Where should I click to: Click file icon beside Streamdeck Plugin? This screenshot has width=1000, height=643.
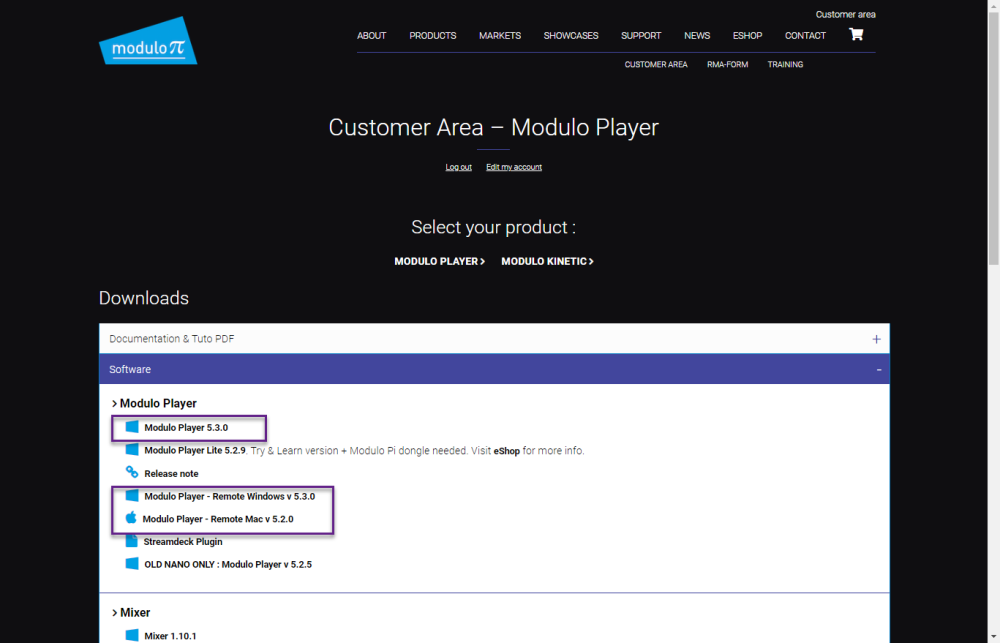[131, 541]
